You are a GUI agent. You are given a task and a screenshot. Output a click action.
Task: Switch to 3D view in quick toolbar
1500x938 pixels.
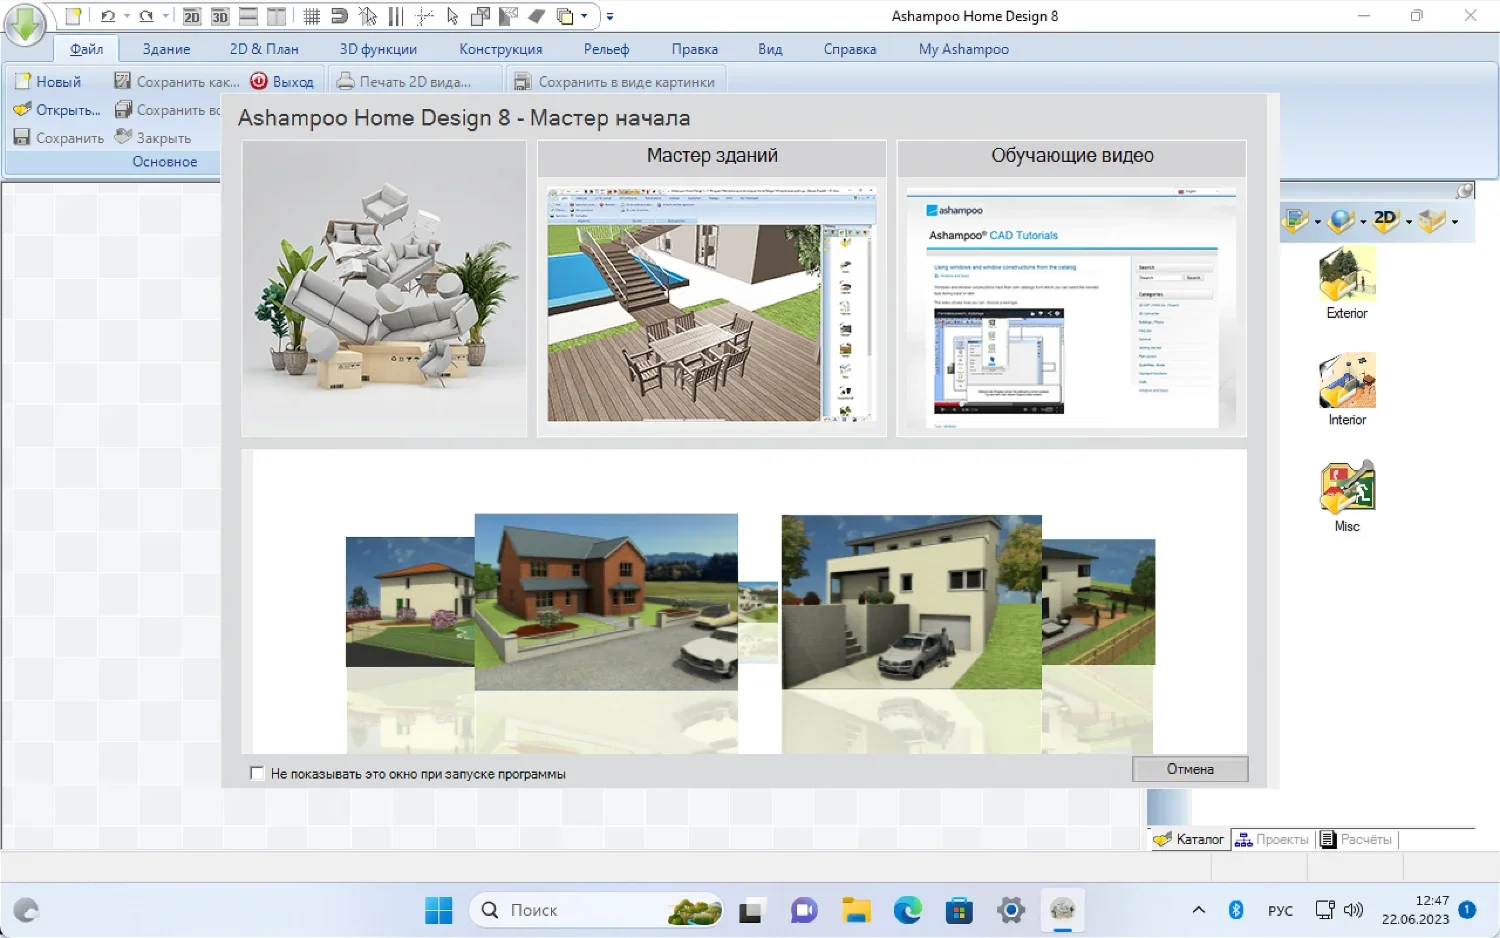pyautogui.click(x=220, y=16)
